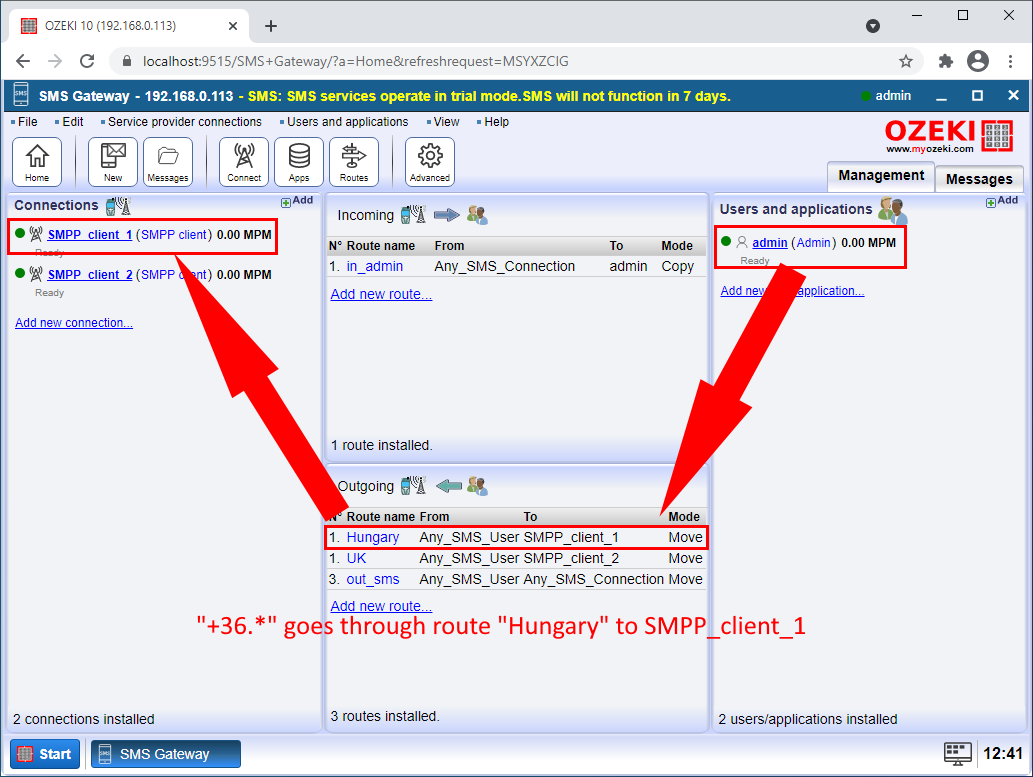Click the '3 routes installed.' status text
This screenshot has height=777, width=1033.
[385, 716]
